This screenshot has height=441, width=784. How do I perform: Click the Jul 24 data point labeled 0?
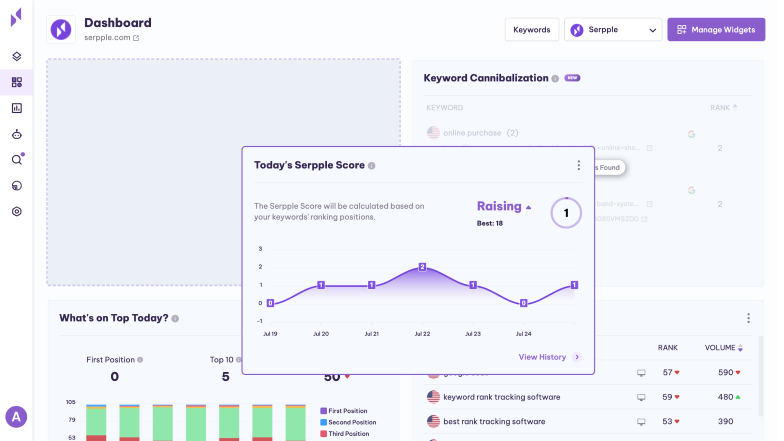tap(524, 303)
